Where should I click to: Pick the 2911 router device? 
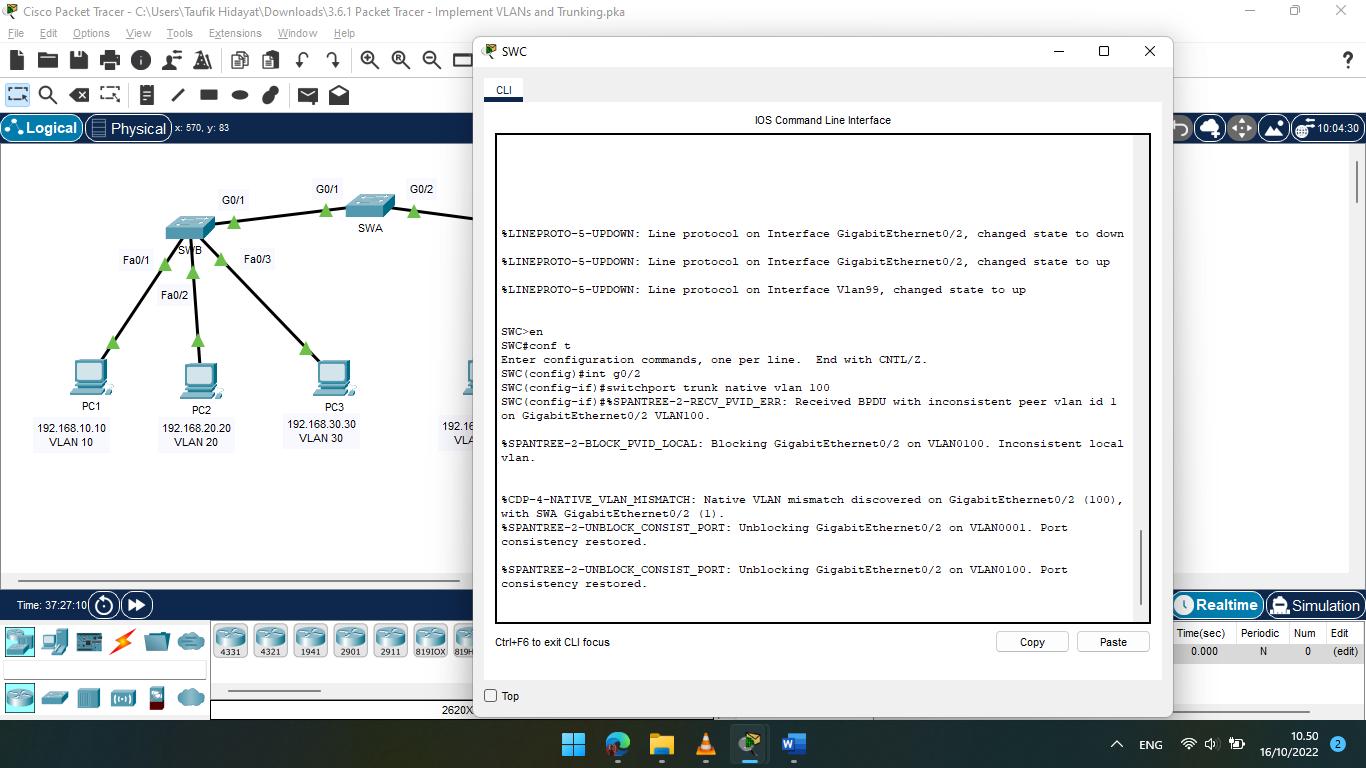[x=390, y=641]
